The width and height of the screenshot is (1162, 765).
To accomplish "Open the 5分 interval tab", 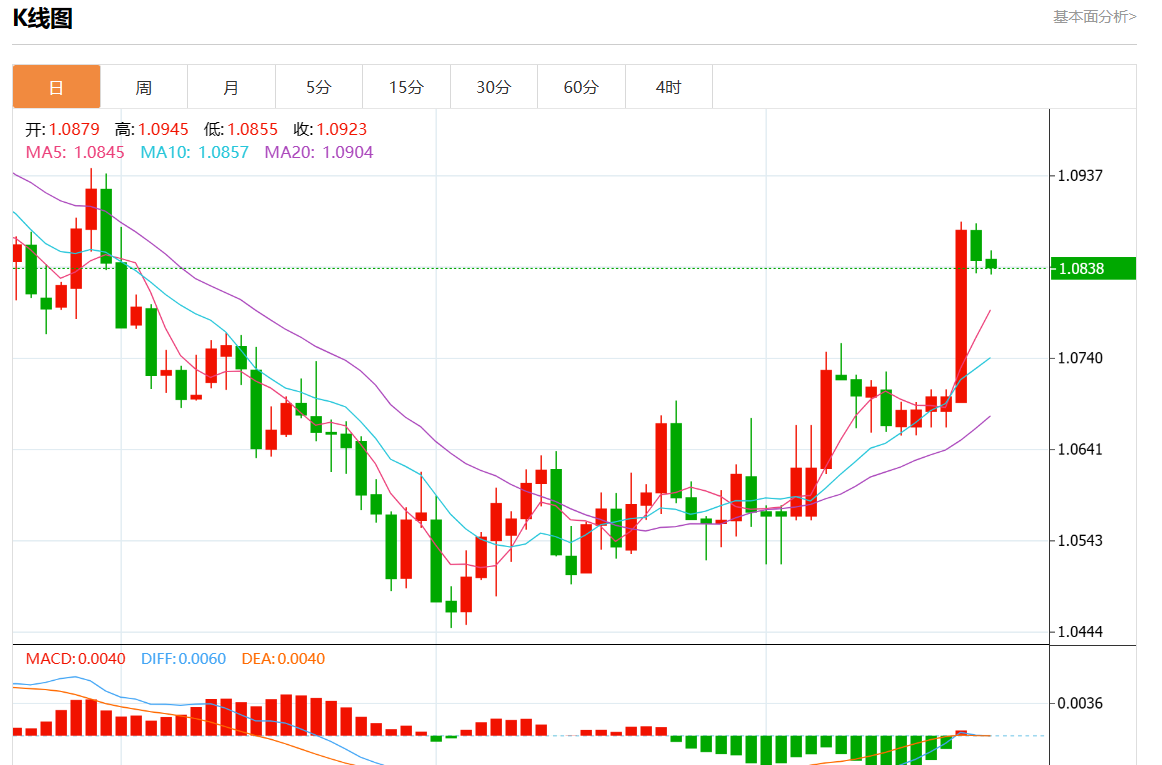I will [x=319, y=87].
